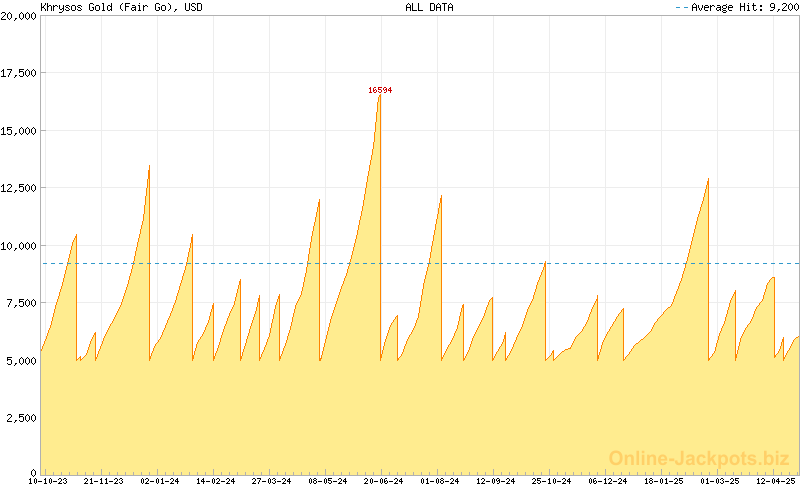Select the 5,000 y-axis value label
Screen dimensions: 800x490
[x=21, y=360]
